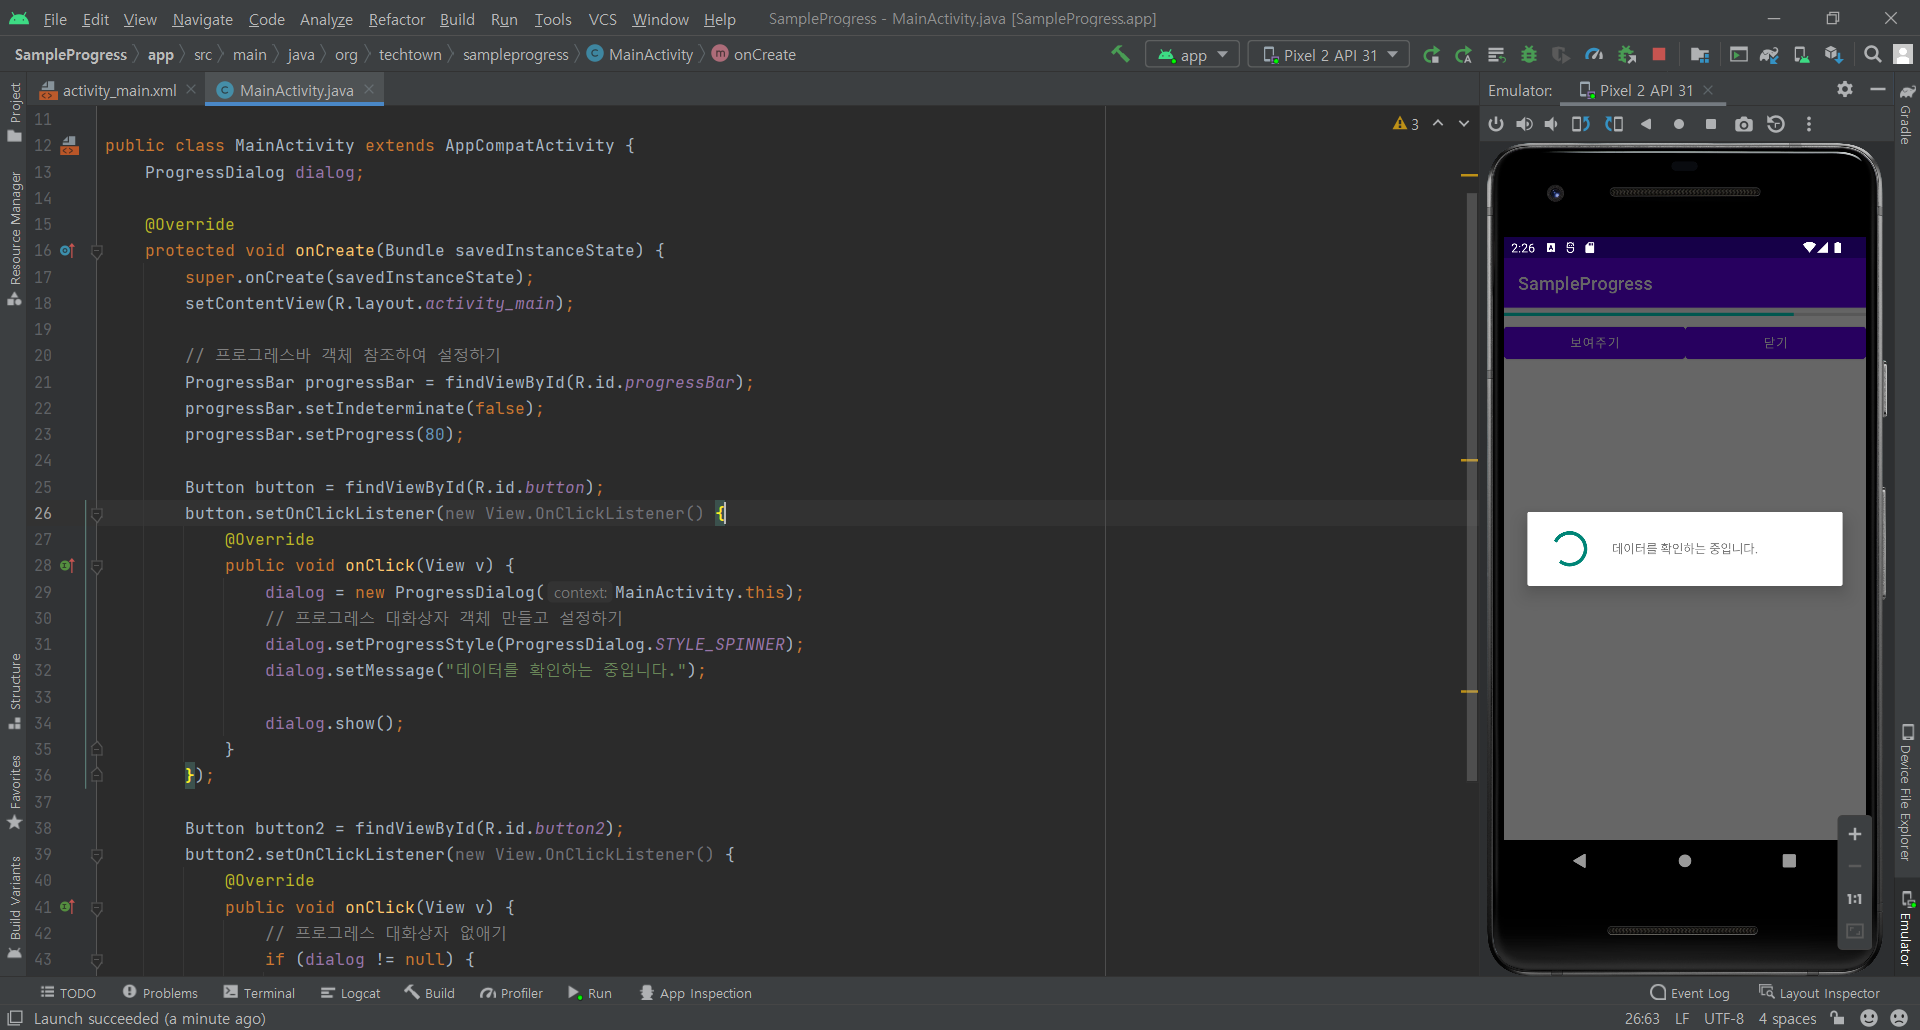This screenshot has height=1030, width=1920.
Task: Open the Pixel 2 API 31 device dropdown
Action: click(1329, 55)
